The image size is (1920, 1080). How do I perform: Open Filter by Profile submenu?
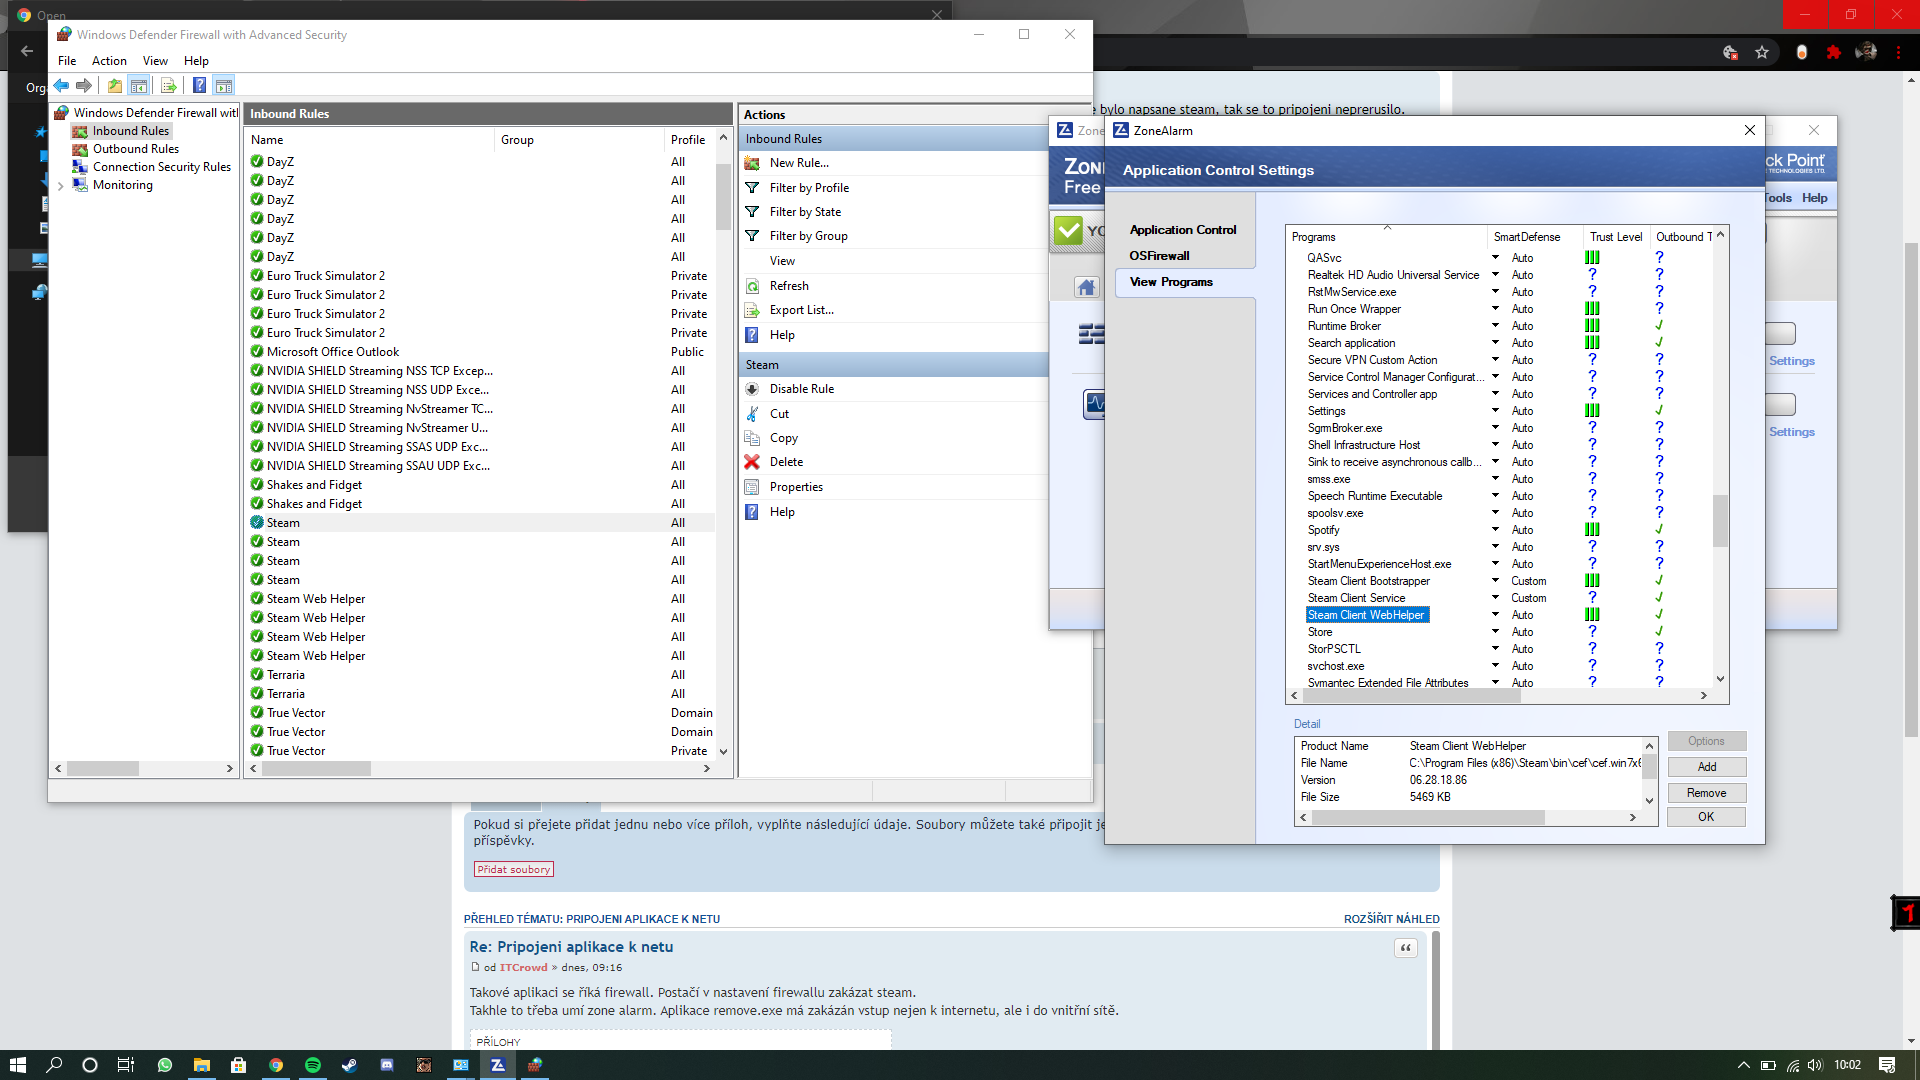point(808,188)
